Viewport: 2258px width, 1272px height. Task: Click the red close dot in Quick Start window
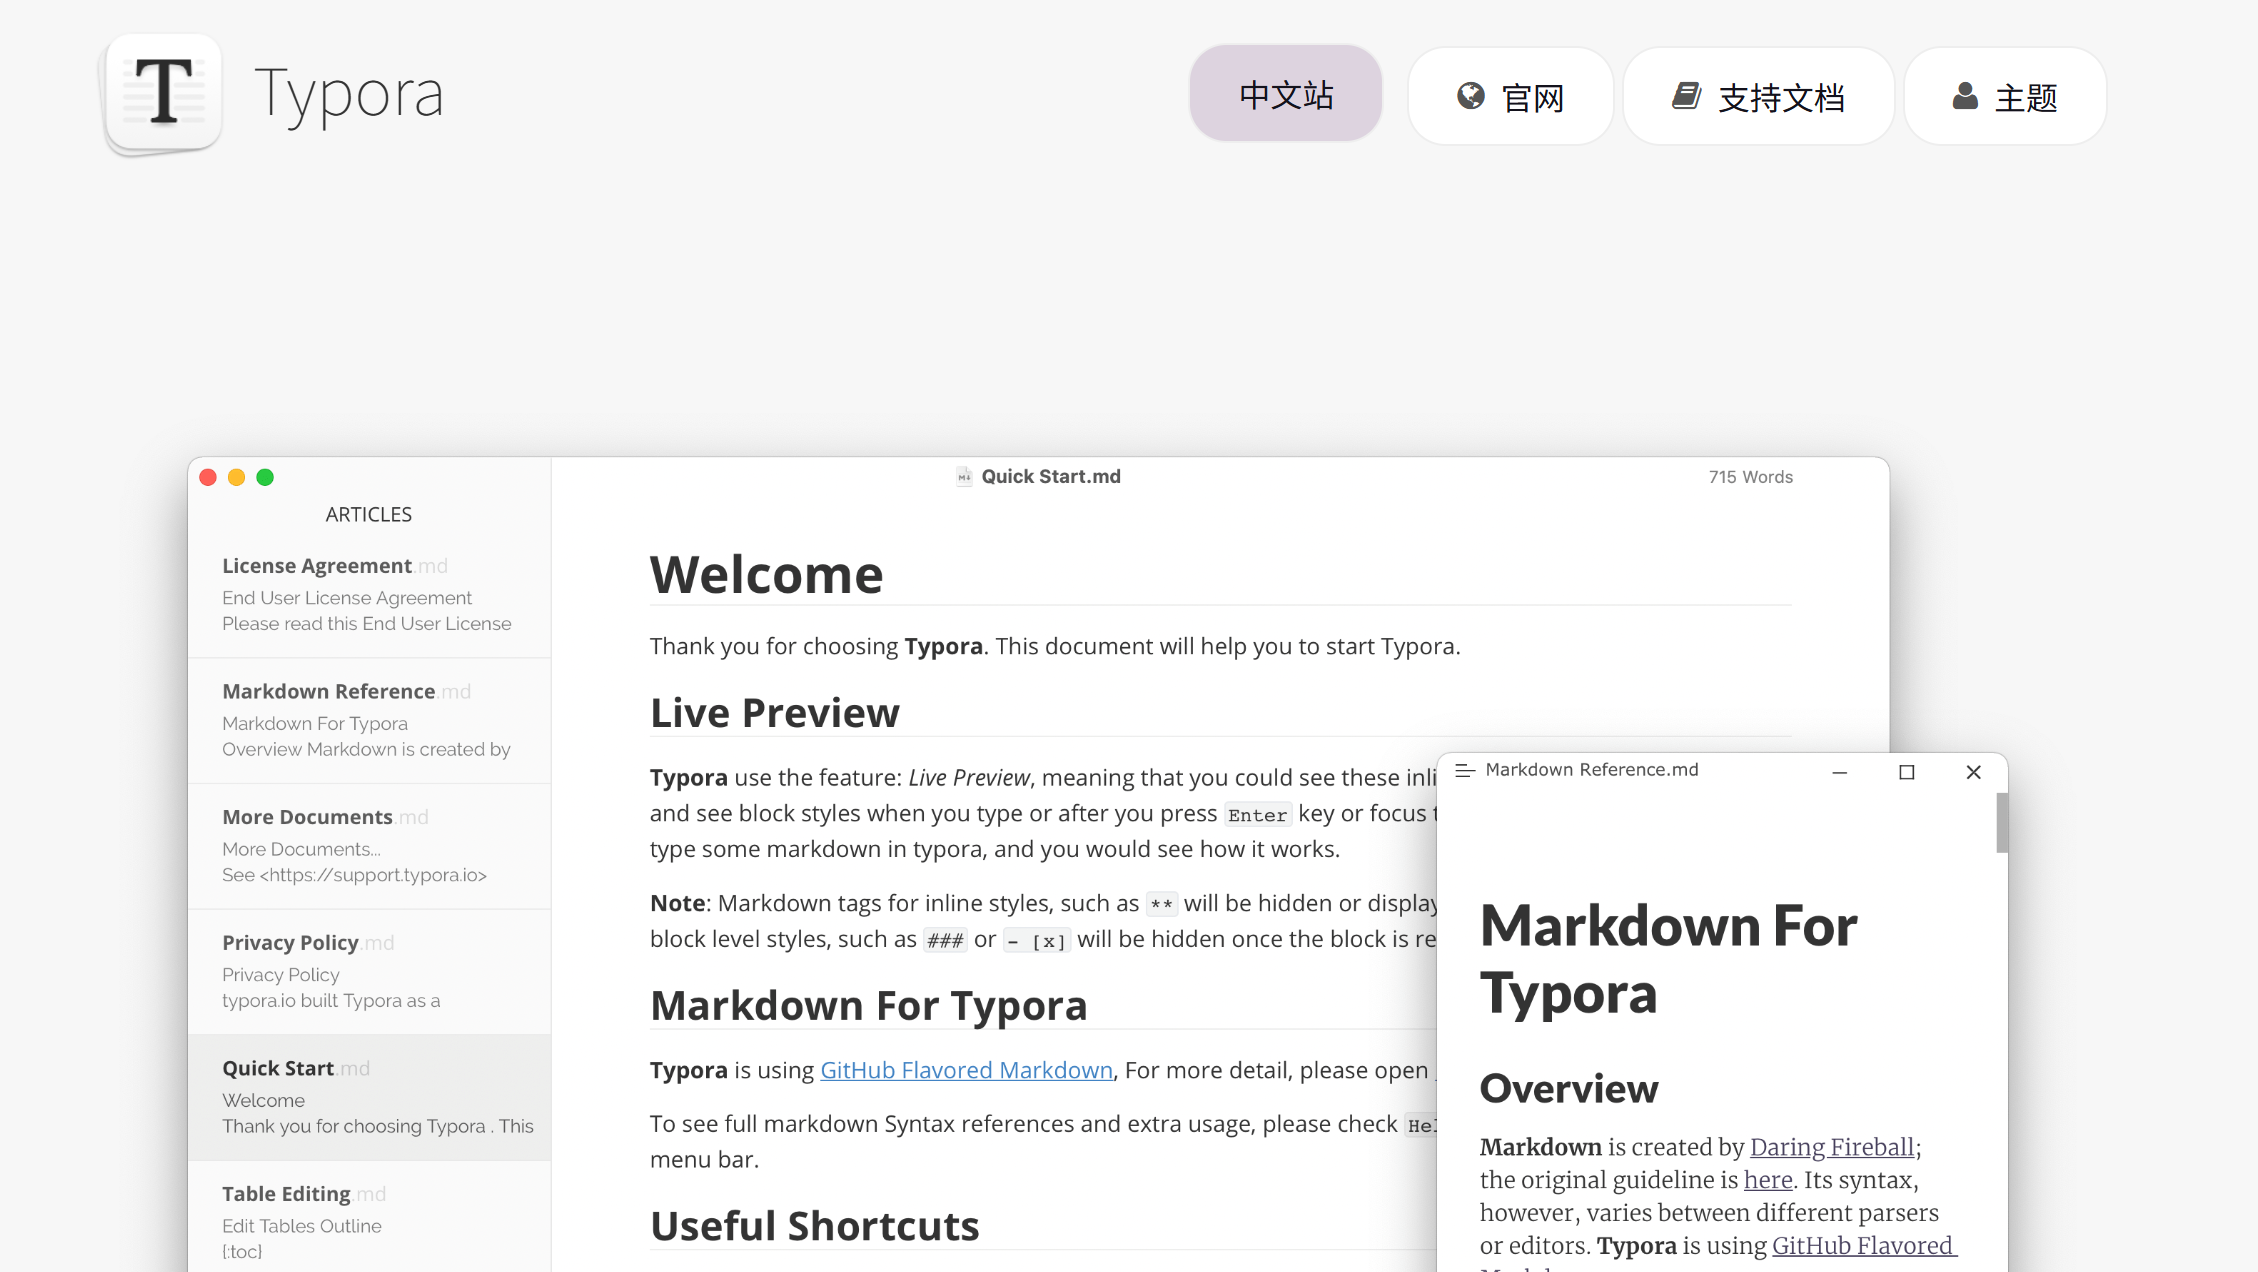[x=208, y=477]
